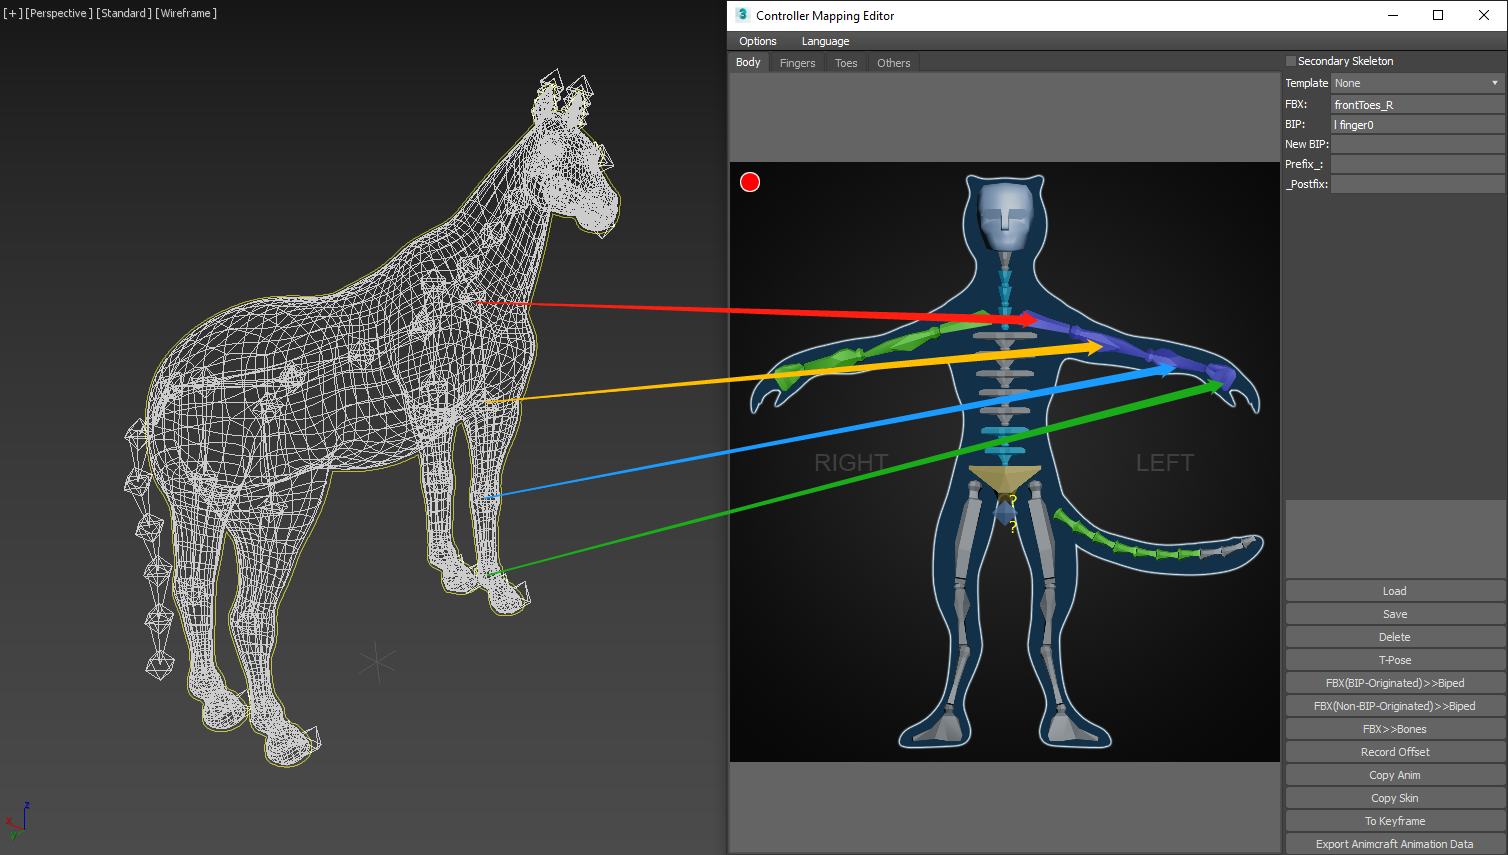The height and width of the screenshot is (855, 1508).
Task: Open the Template dropdown showing None
Action: (x=1417, y=83)
